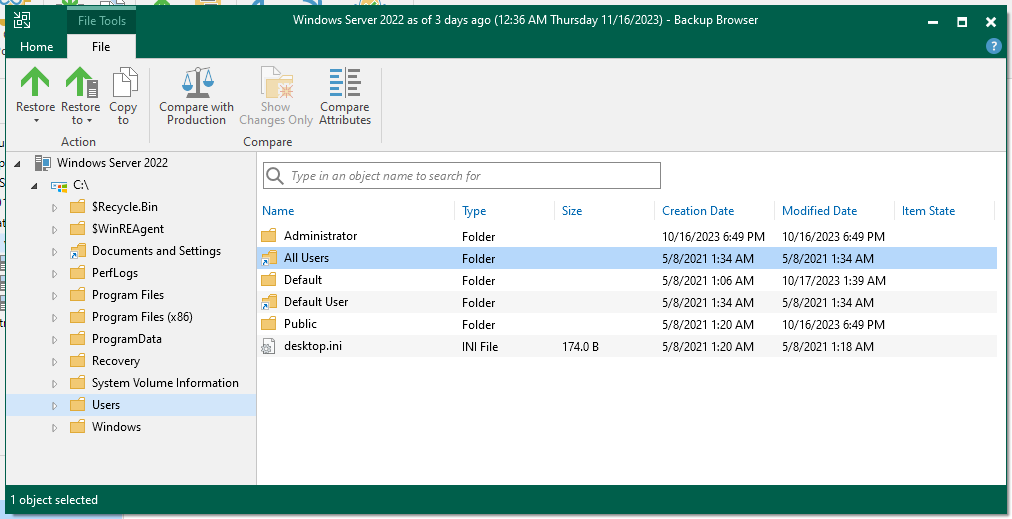1012x519 pixels.
Task: Click the 1 object selected status text
Action: (54, 500)
